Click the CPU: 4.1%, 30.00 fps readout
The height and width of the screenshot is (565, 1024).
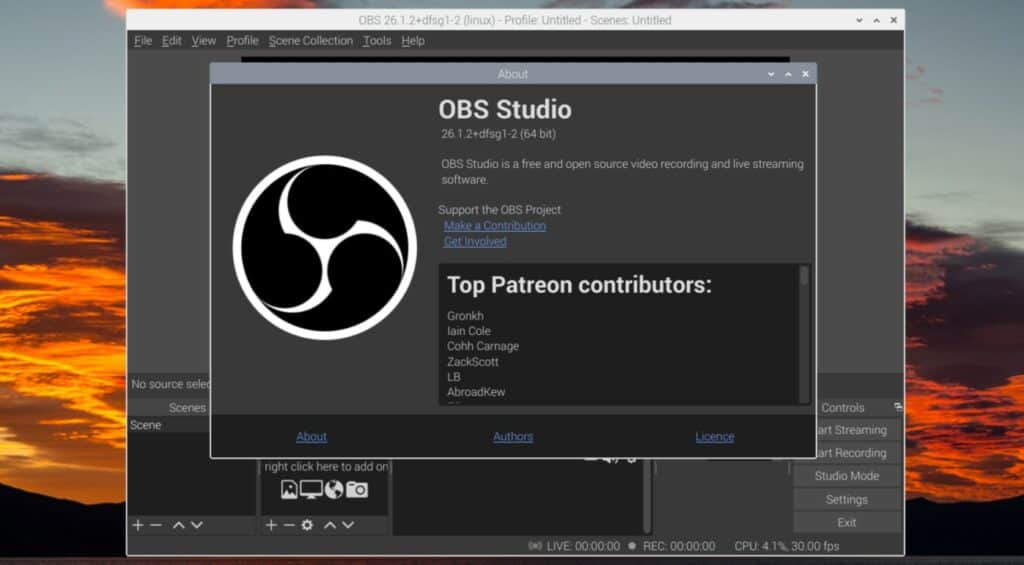pos(786,546)
